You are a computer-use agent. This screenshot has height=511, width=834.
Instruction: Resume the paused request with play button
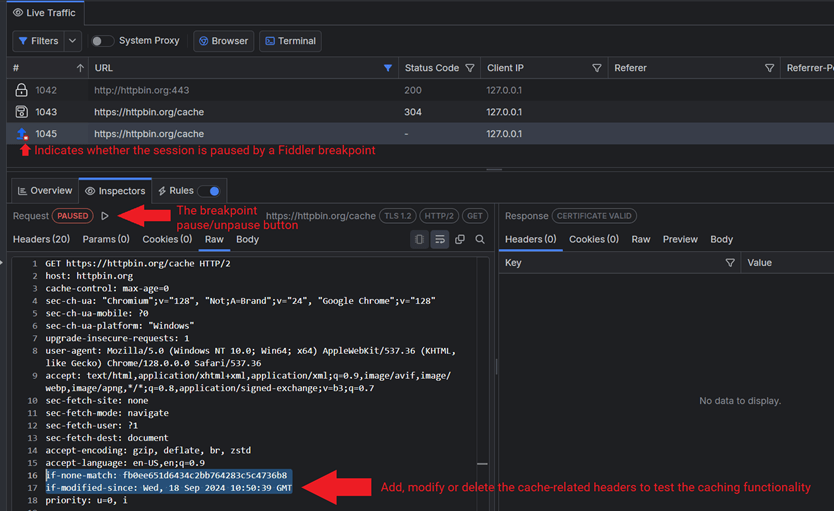[x=105, y=216]
